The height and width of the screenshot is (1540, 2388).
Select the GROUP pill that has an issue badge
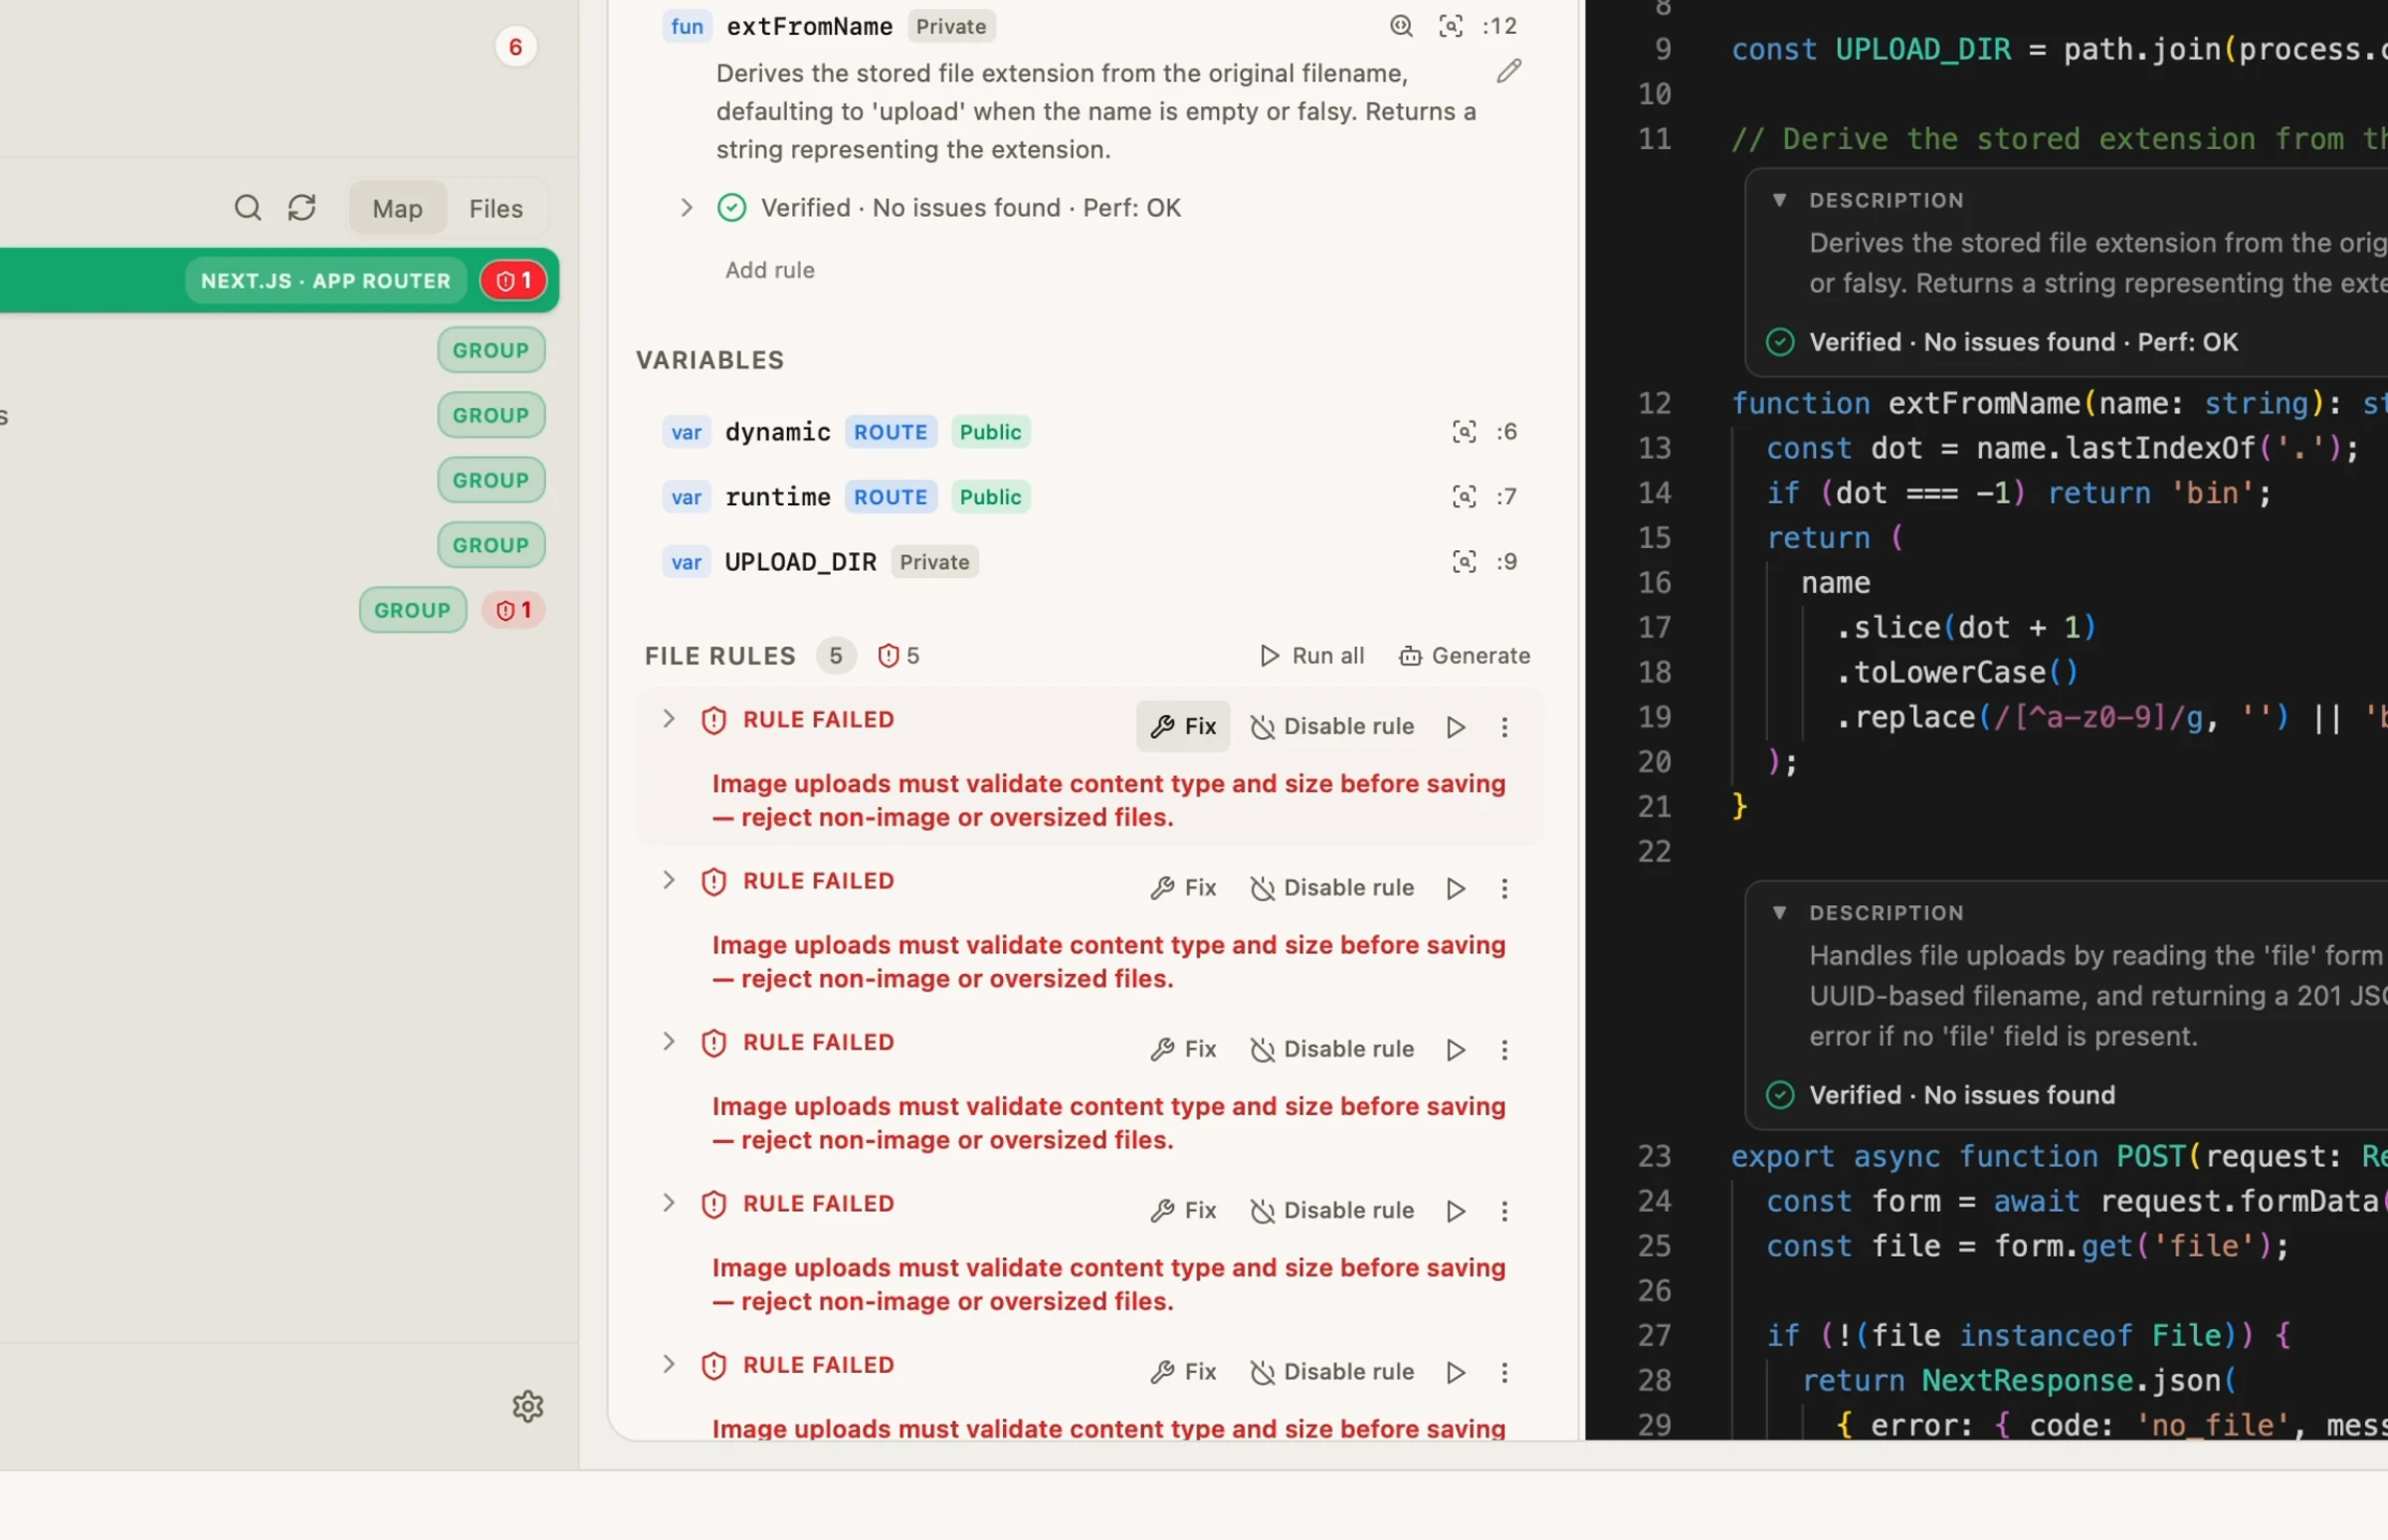pos(412,610)
